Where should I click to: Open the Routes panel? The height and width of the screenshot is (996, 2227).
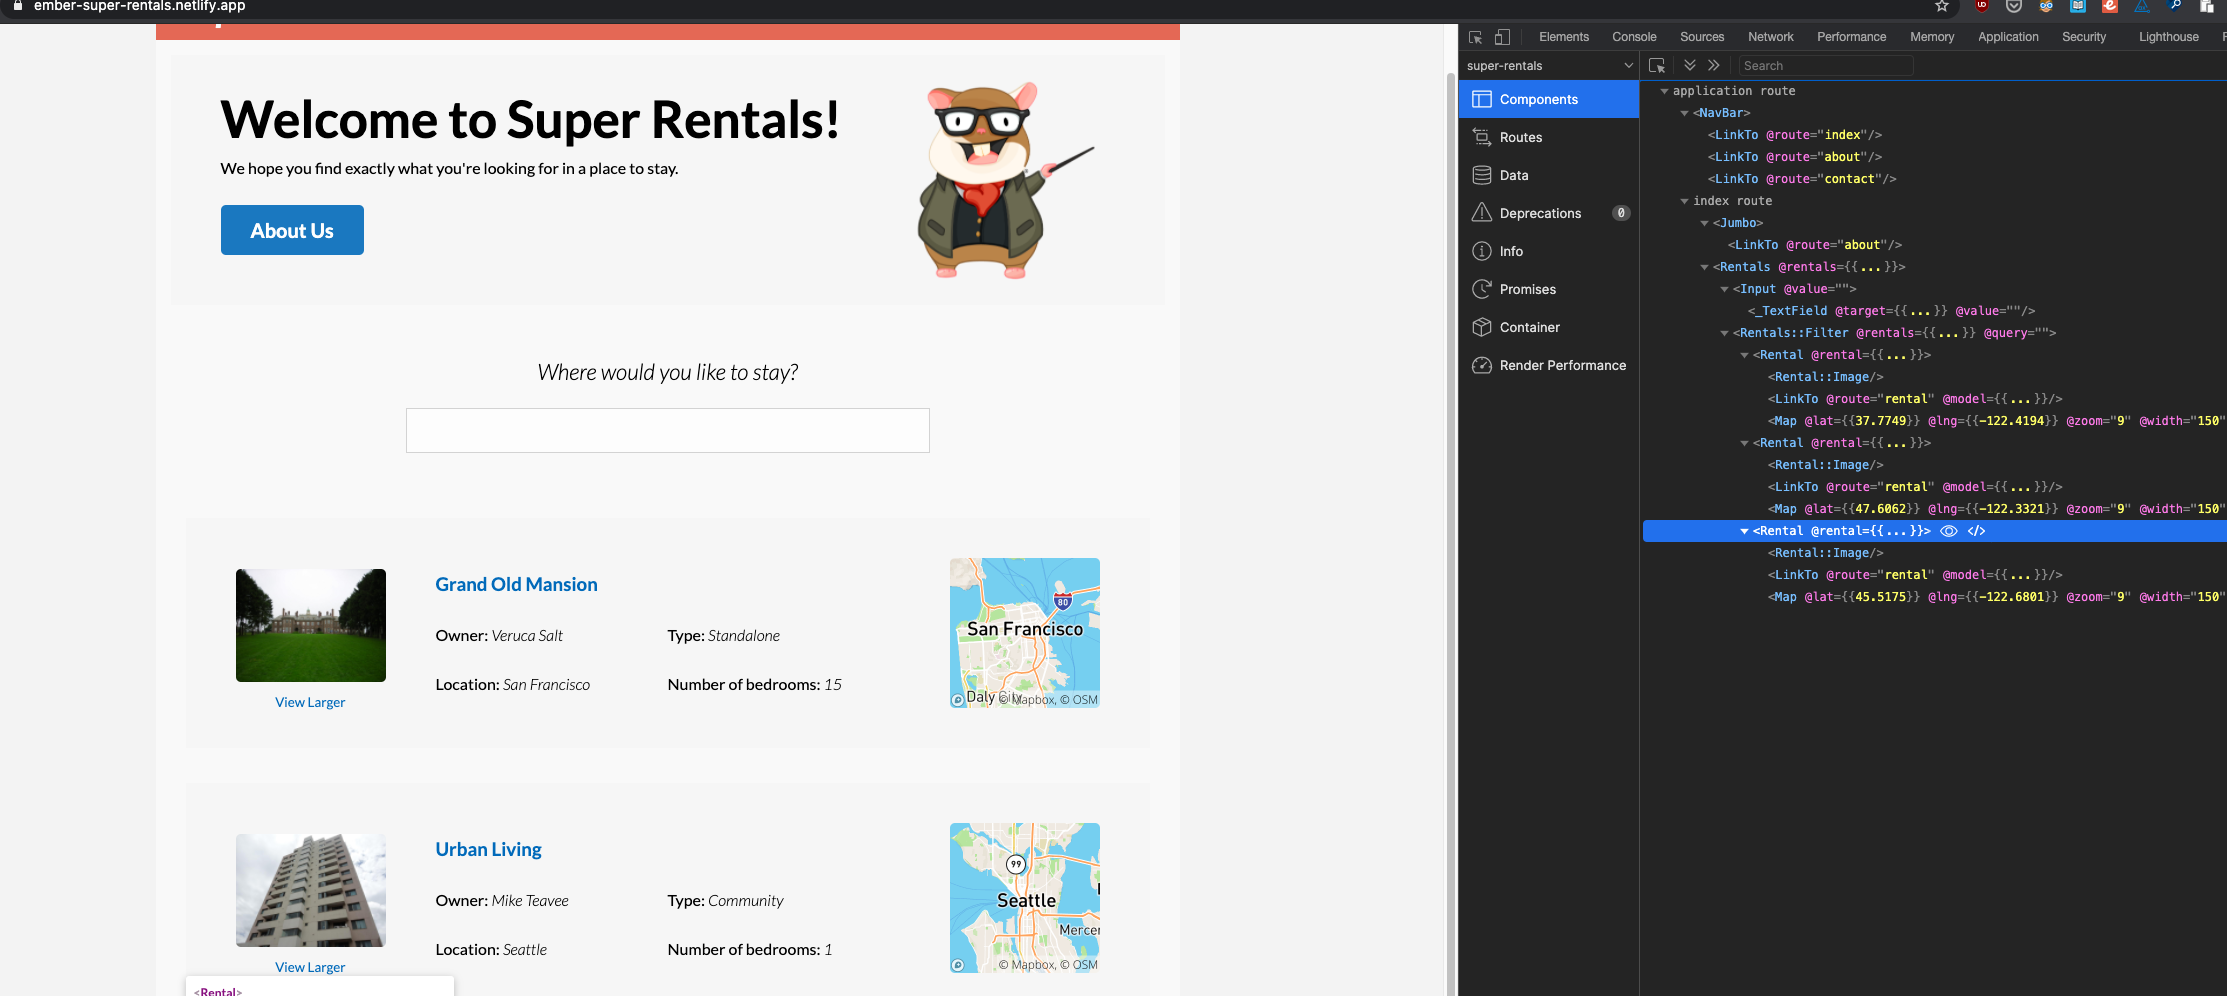coord(1549,137)
